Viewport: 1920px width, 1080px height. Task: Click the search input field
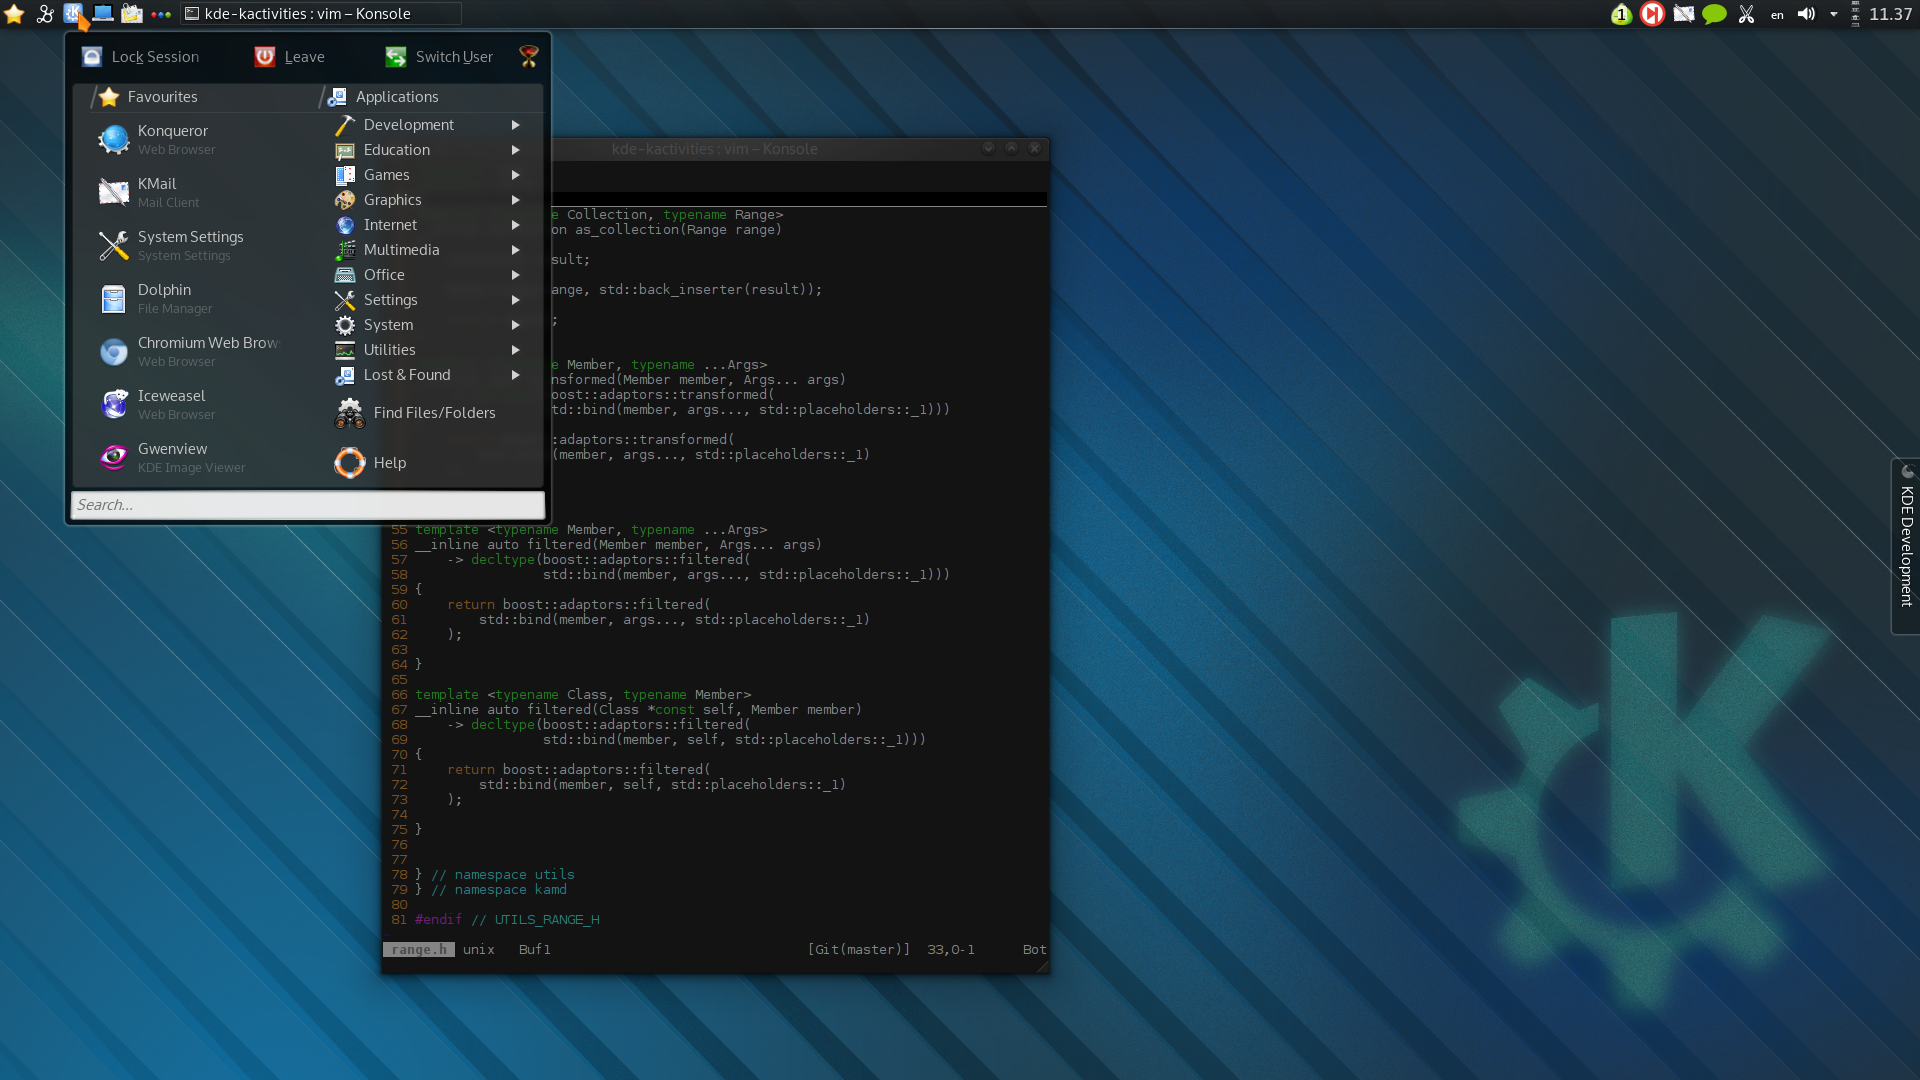[306, 505]
